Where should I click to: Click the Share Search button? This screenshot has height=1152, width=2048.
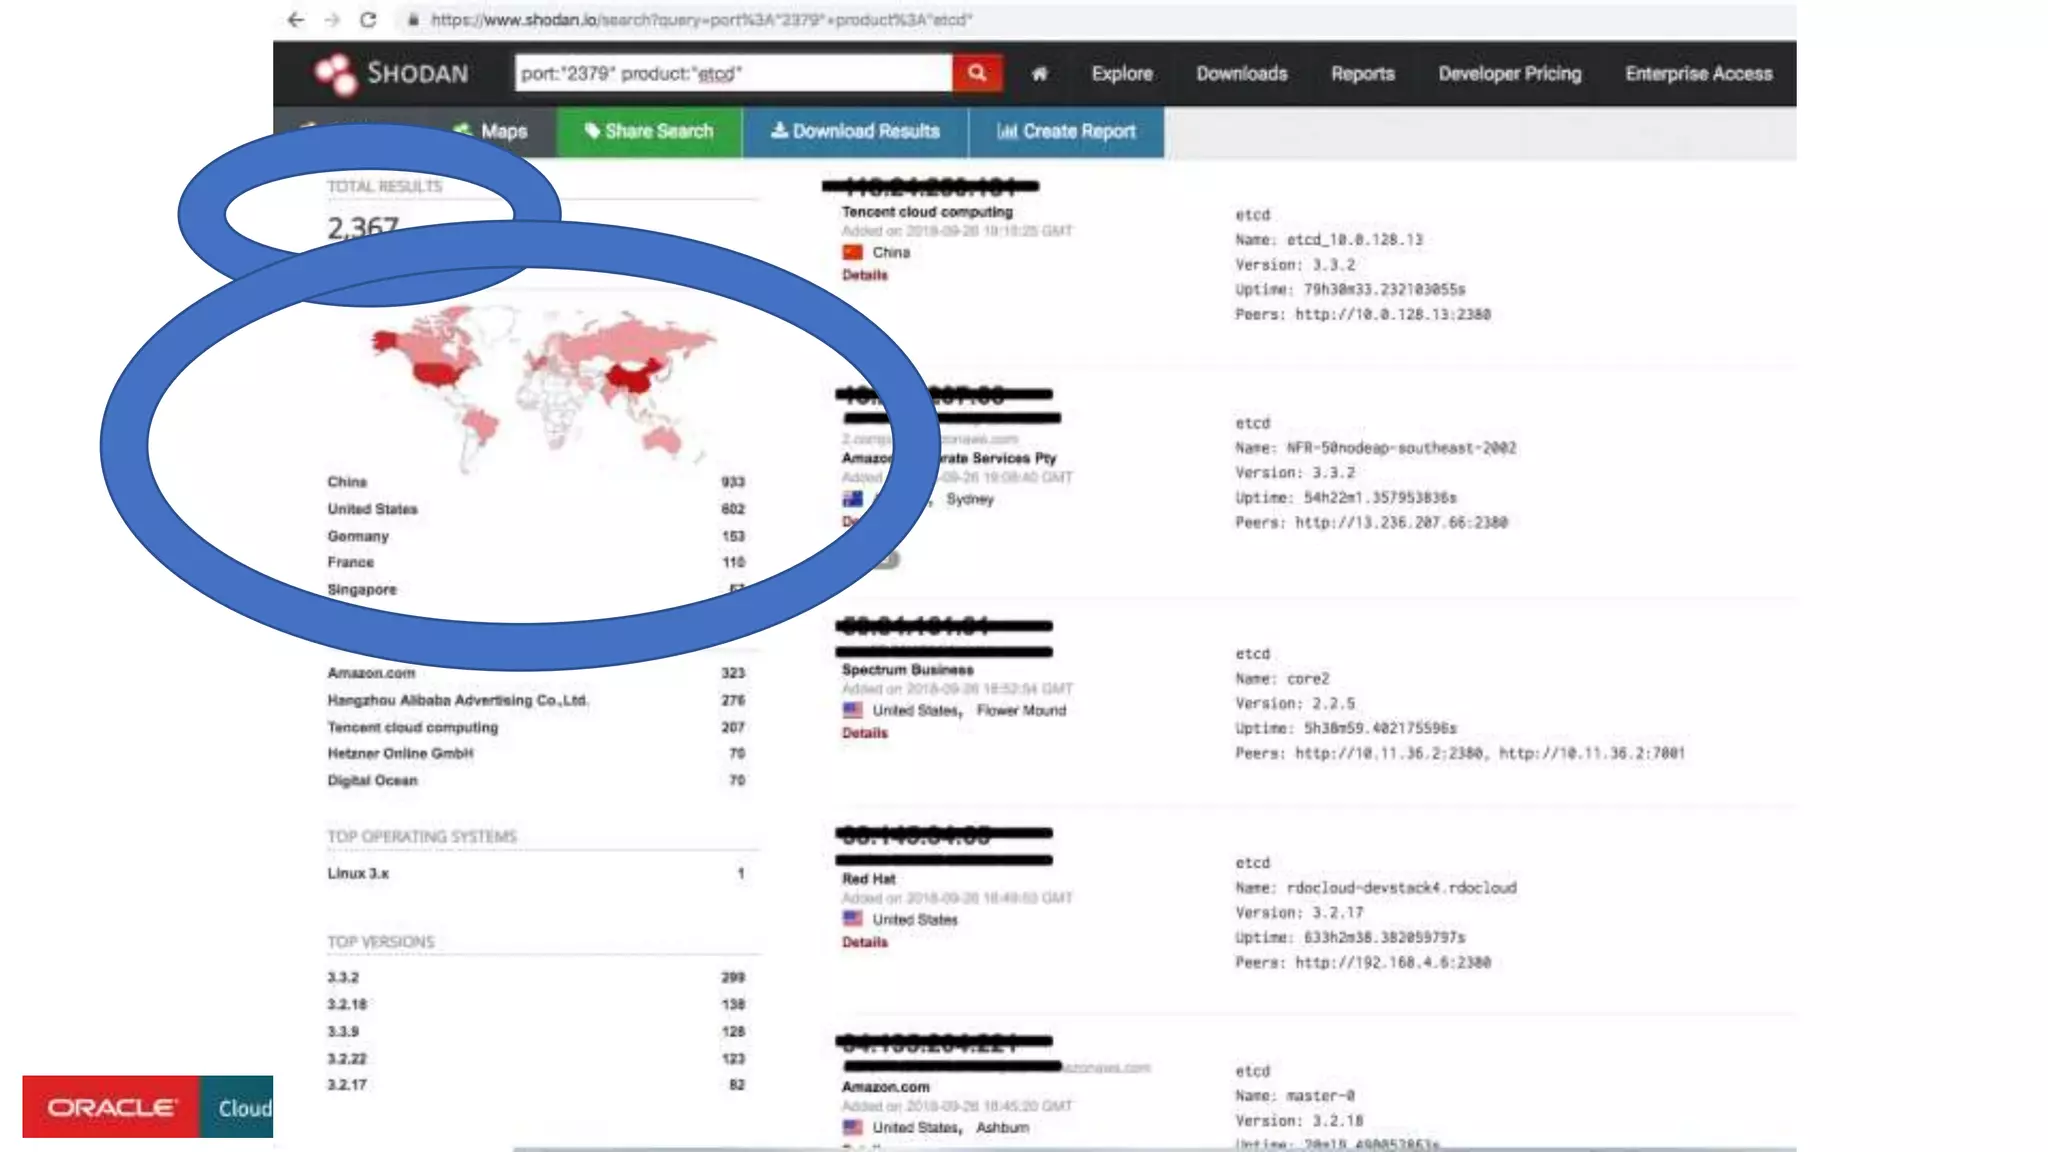click(649, 131)
